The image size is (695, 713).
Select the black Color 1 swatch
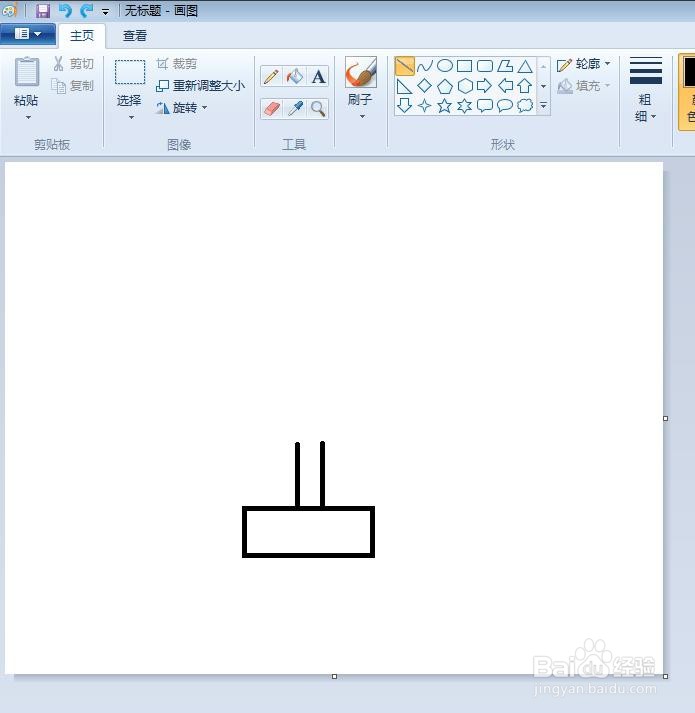(690, 72)
